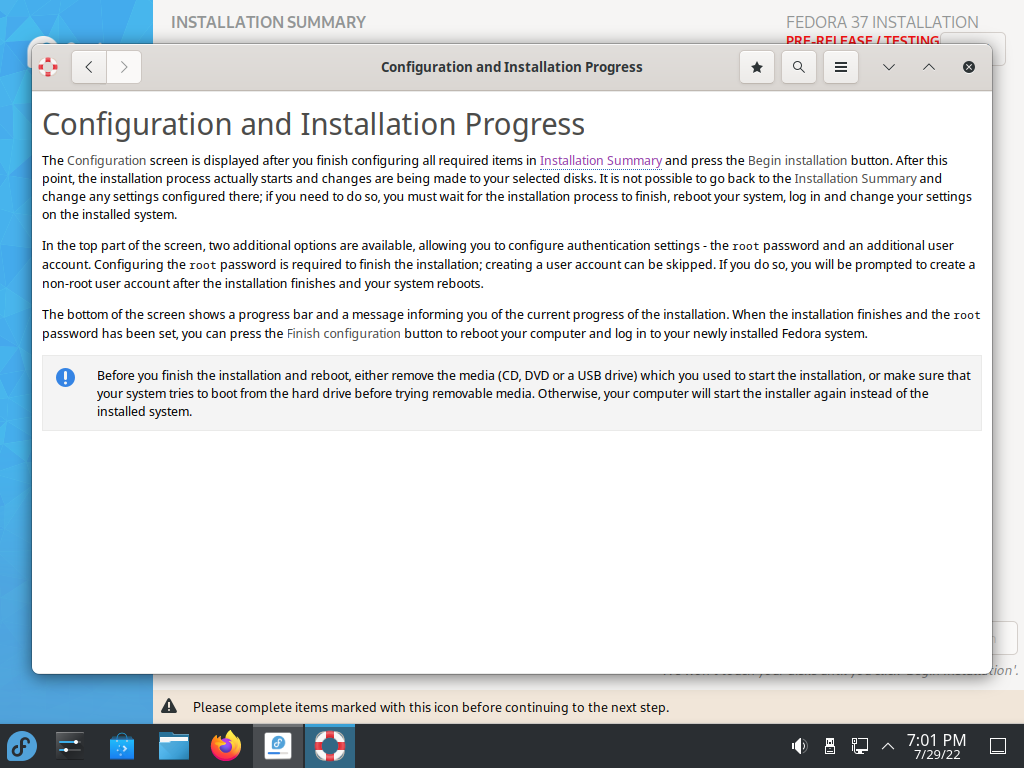Click 'FEDORA 37 INSTALLATION' text in installer
The height and width of the screenshot is (768, 1024).
pos(882,22)
